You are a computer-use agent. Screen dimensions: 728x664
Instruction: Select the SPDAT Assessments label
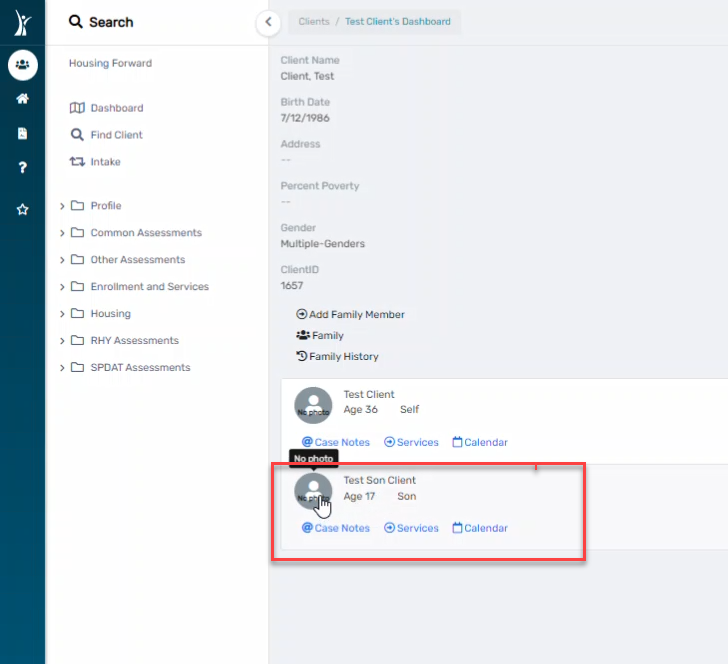coord(140,367)
